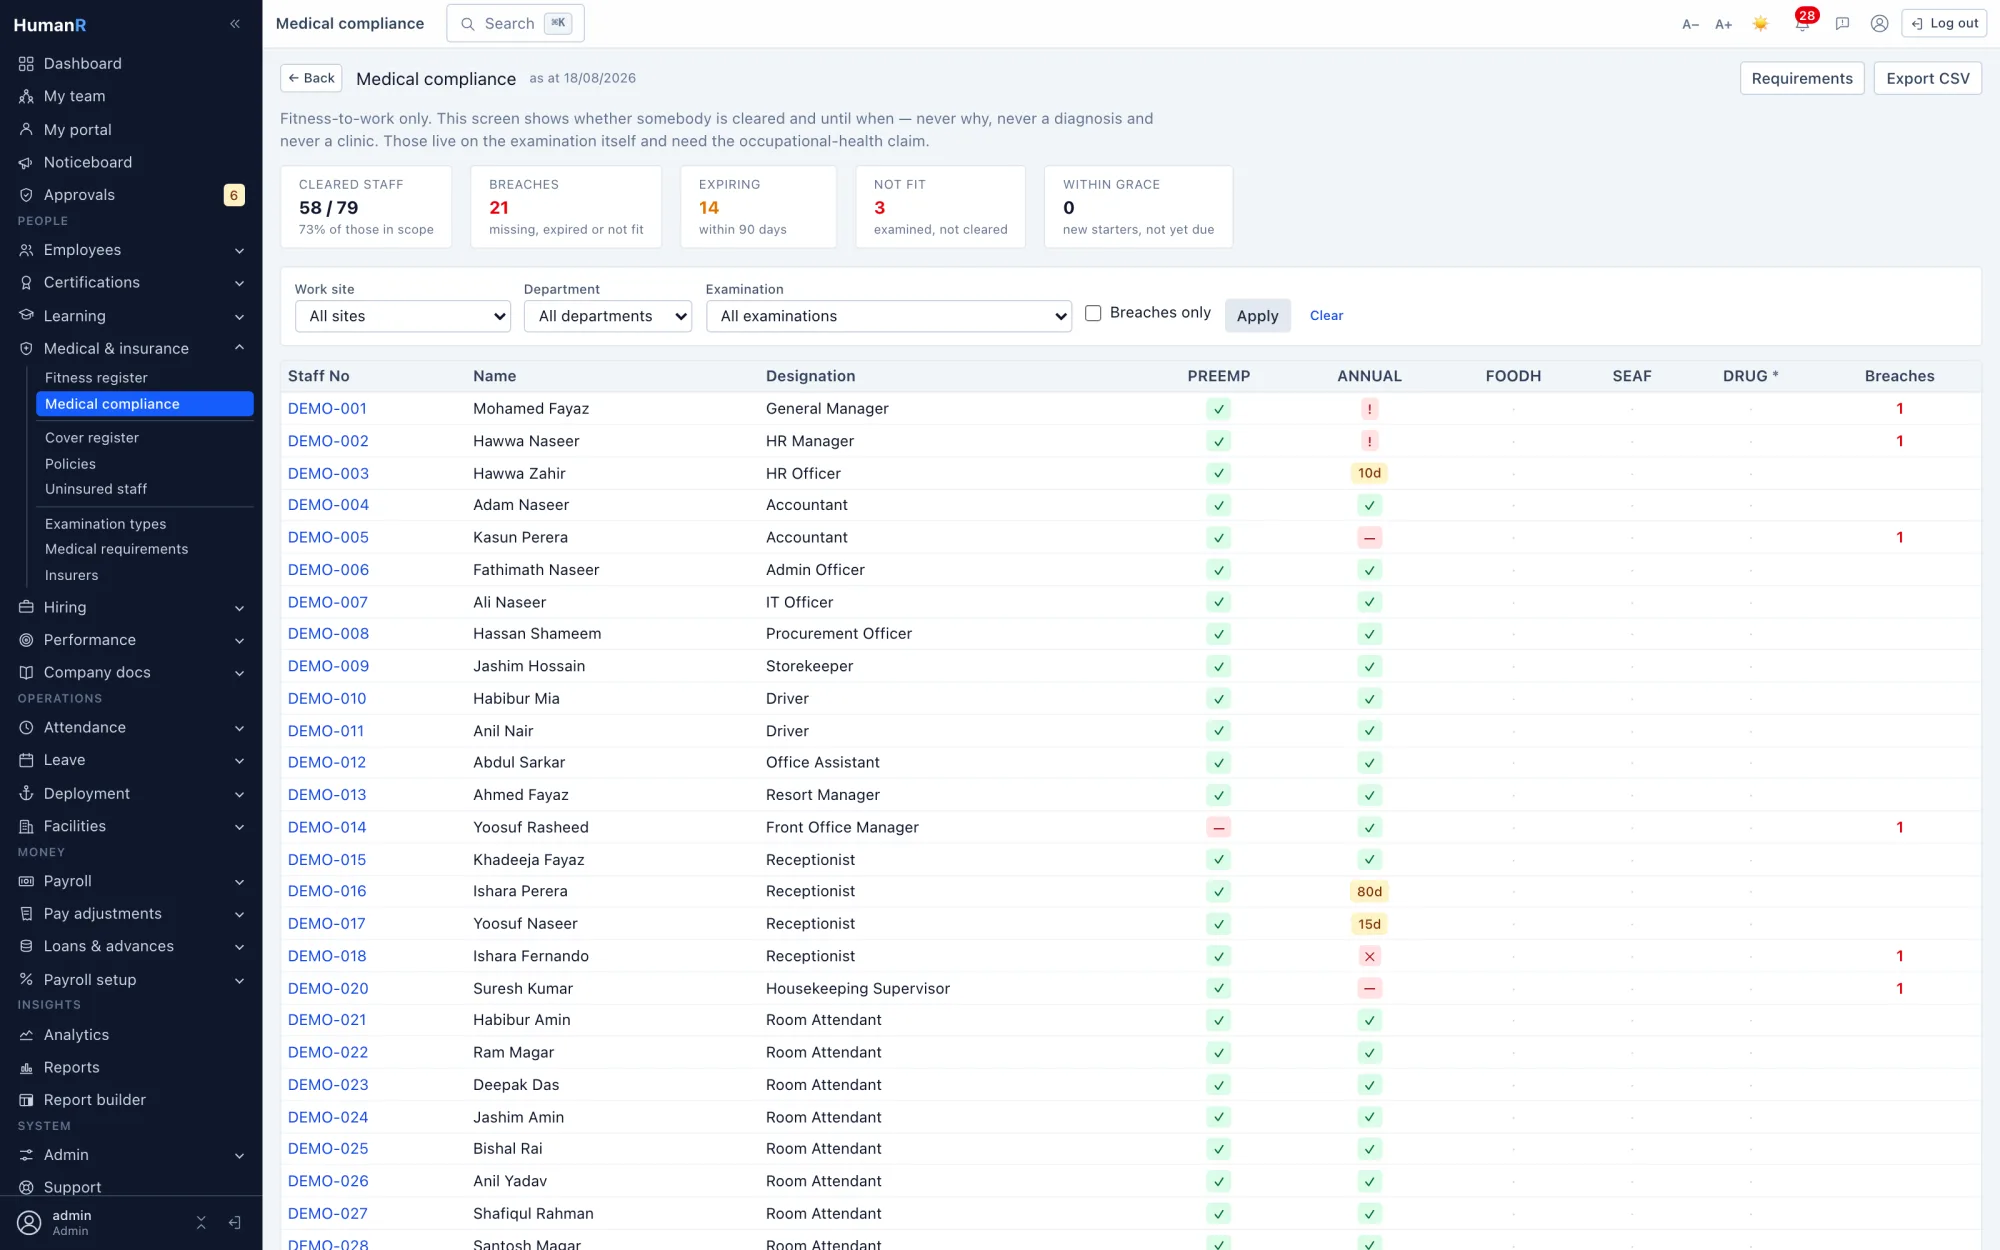Select Medical compliance in sidebar

144,404
